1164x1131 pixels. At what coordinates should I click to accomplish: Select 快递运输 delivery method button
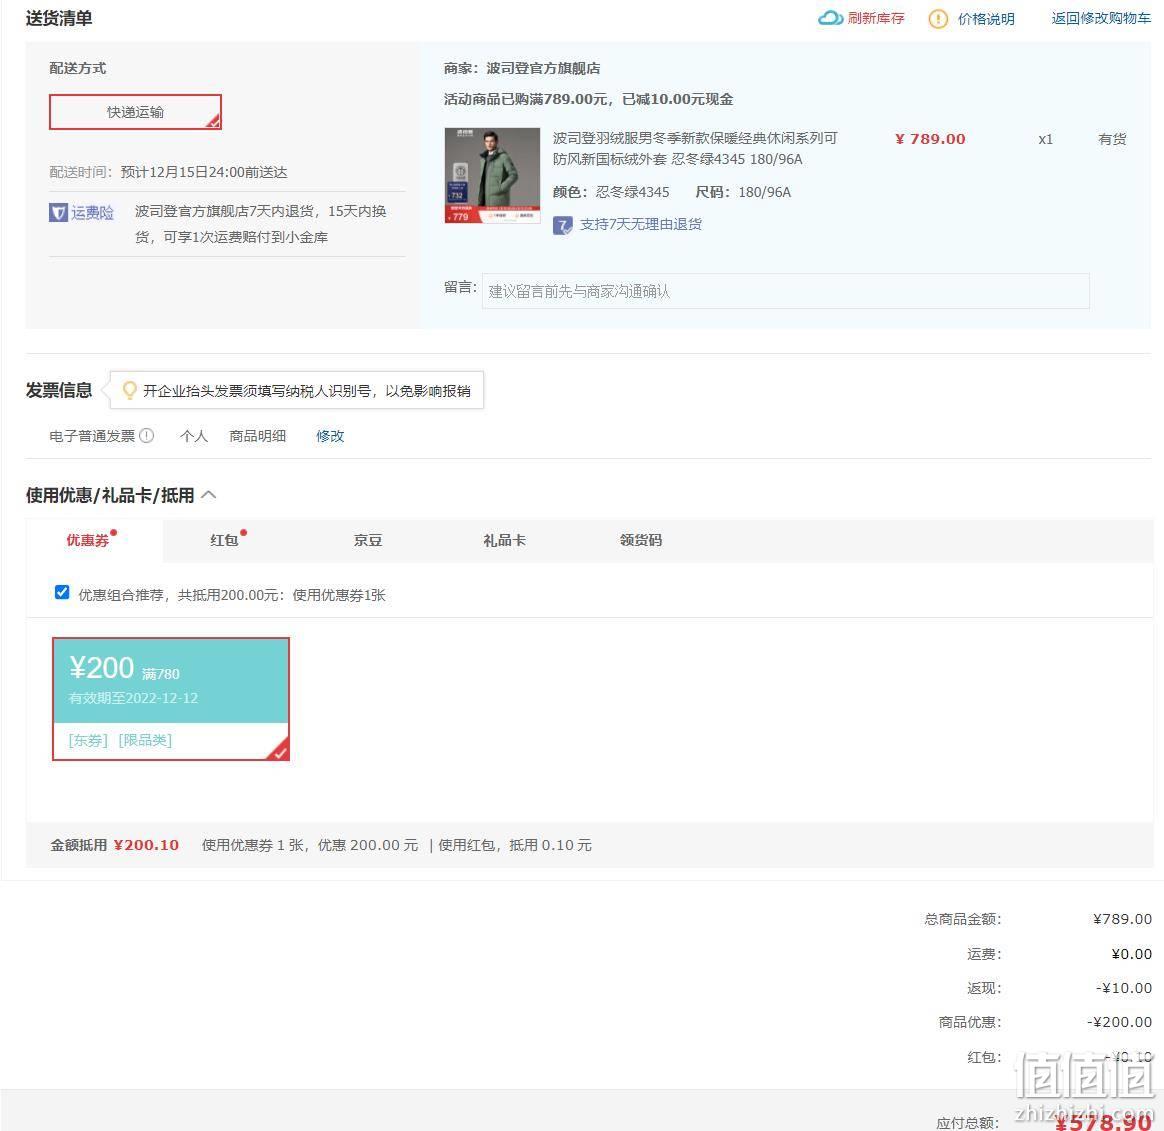pyautogui.click(x=135, y=112)
